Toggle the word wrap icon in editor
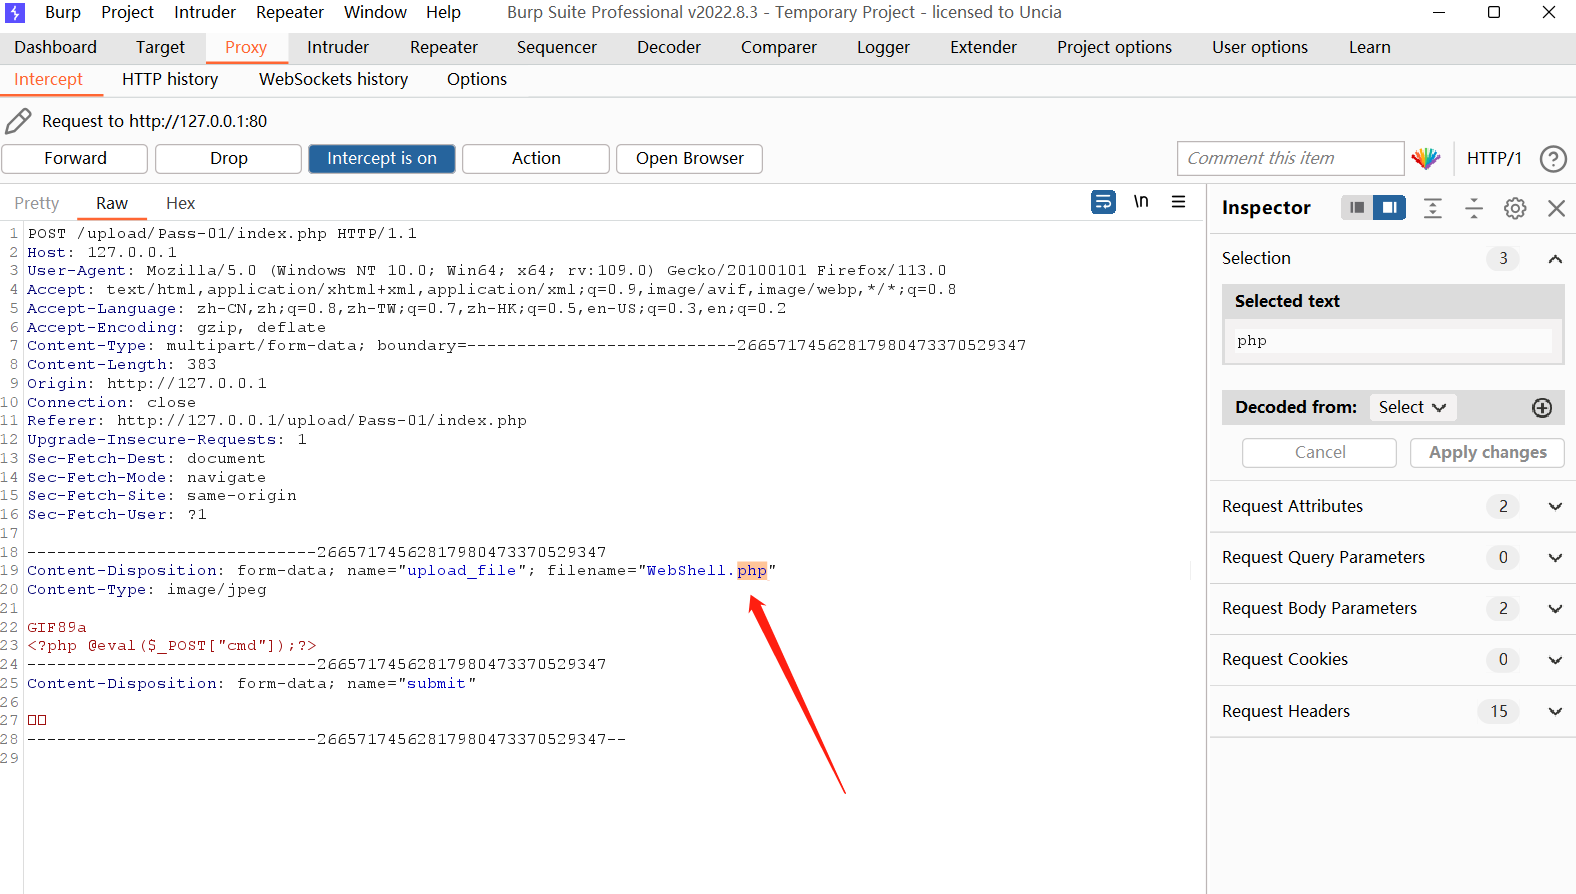The image size is (1576, 894). pyautogui.click(x=1103, y=202)
